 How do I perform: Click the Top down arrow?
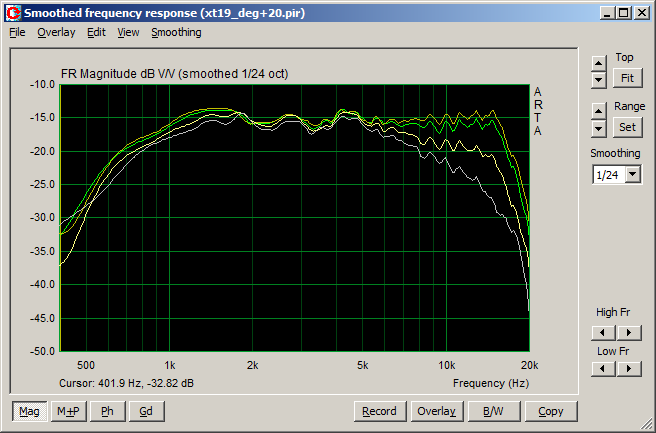pyautogui.click(x=599, y=79)
